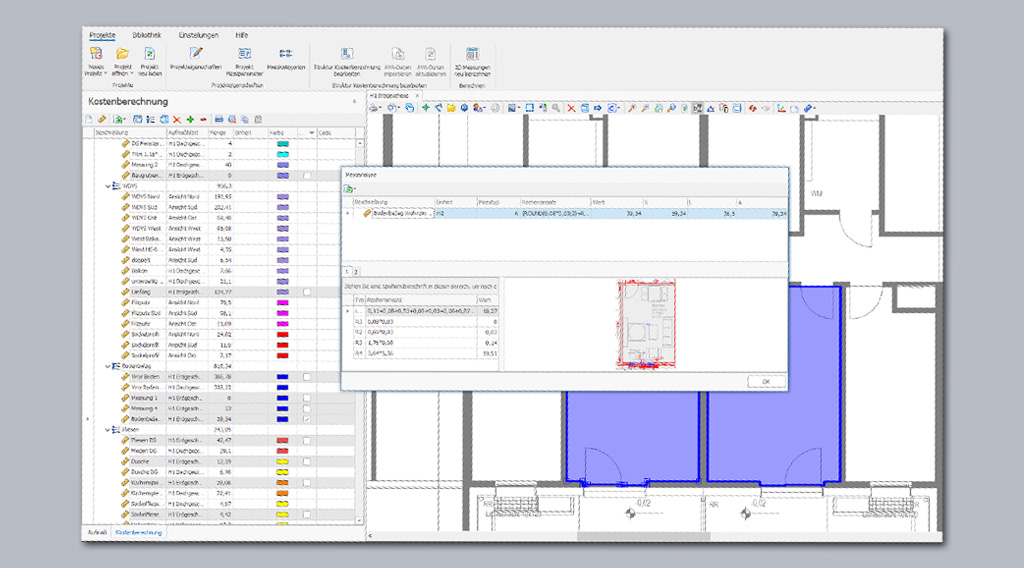
Task: Click Struktur Kostenberechnung bearbeiten icon
Action: coord(346,54)
